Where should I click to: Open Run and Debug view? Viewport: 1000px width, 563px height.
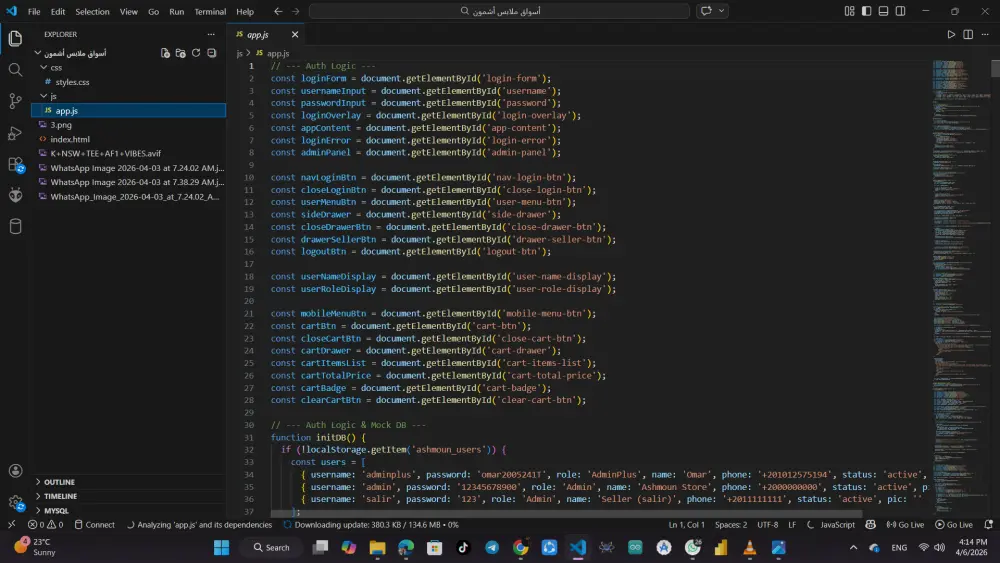pyautogui.click(x=15, y=133)
